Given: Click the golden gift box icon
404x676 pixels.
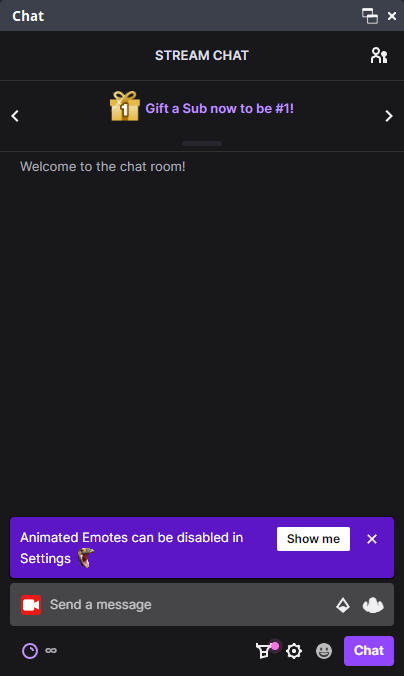Looking at the screenshot, I should (x=125, y=106).
